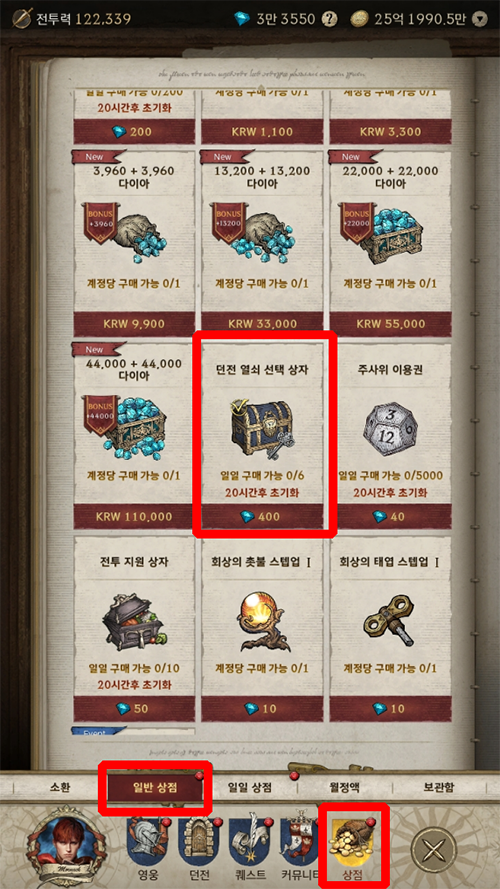The height and width of the screenshot is (889, 500).
Task: Purchase the KRW 110,000 diamond pack
Action: (134, 517)
